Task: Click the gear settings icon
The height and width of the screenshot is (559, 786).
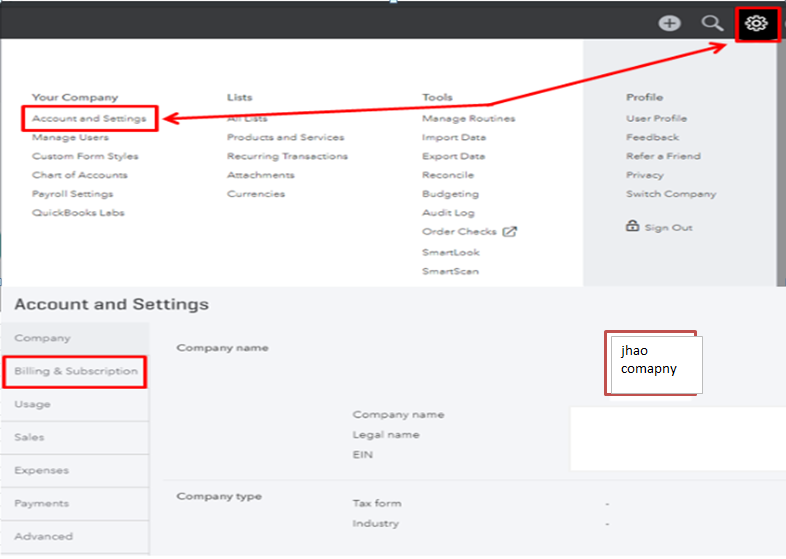Action: click(756, 23)
